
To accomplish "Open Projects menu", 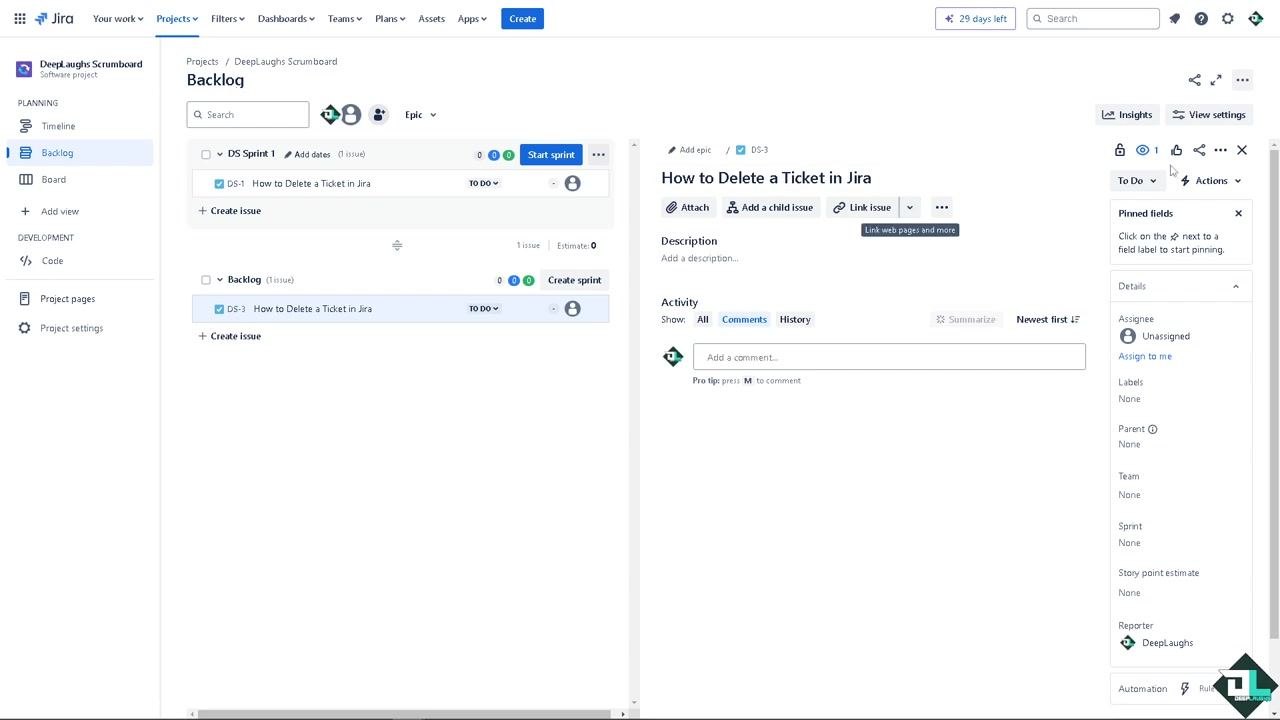I will click(x=177, y=18).
